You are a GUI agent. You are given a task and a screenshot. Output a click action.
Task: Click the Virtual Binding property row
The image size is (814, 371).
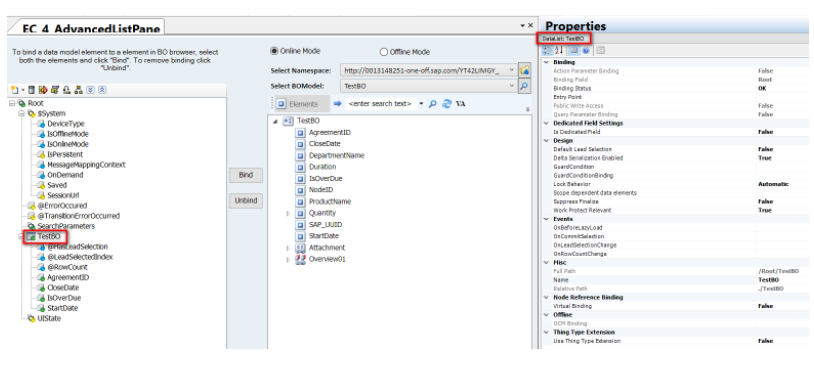[x=676, y=306]
